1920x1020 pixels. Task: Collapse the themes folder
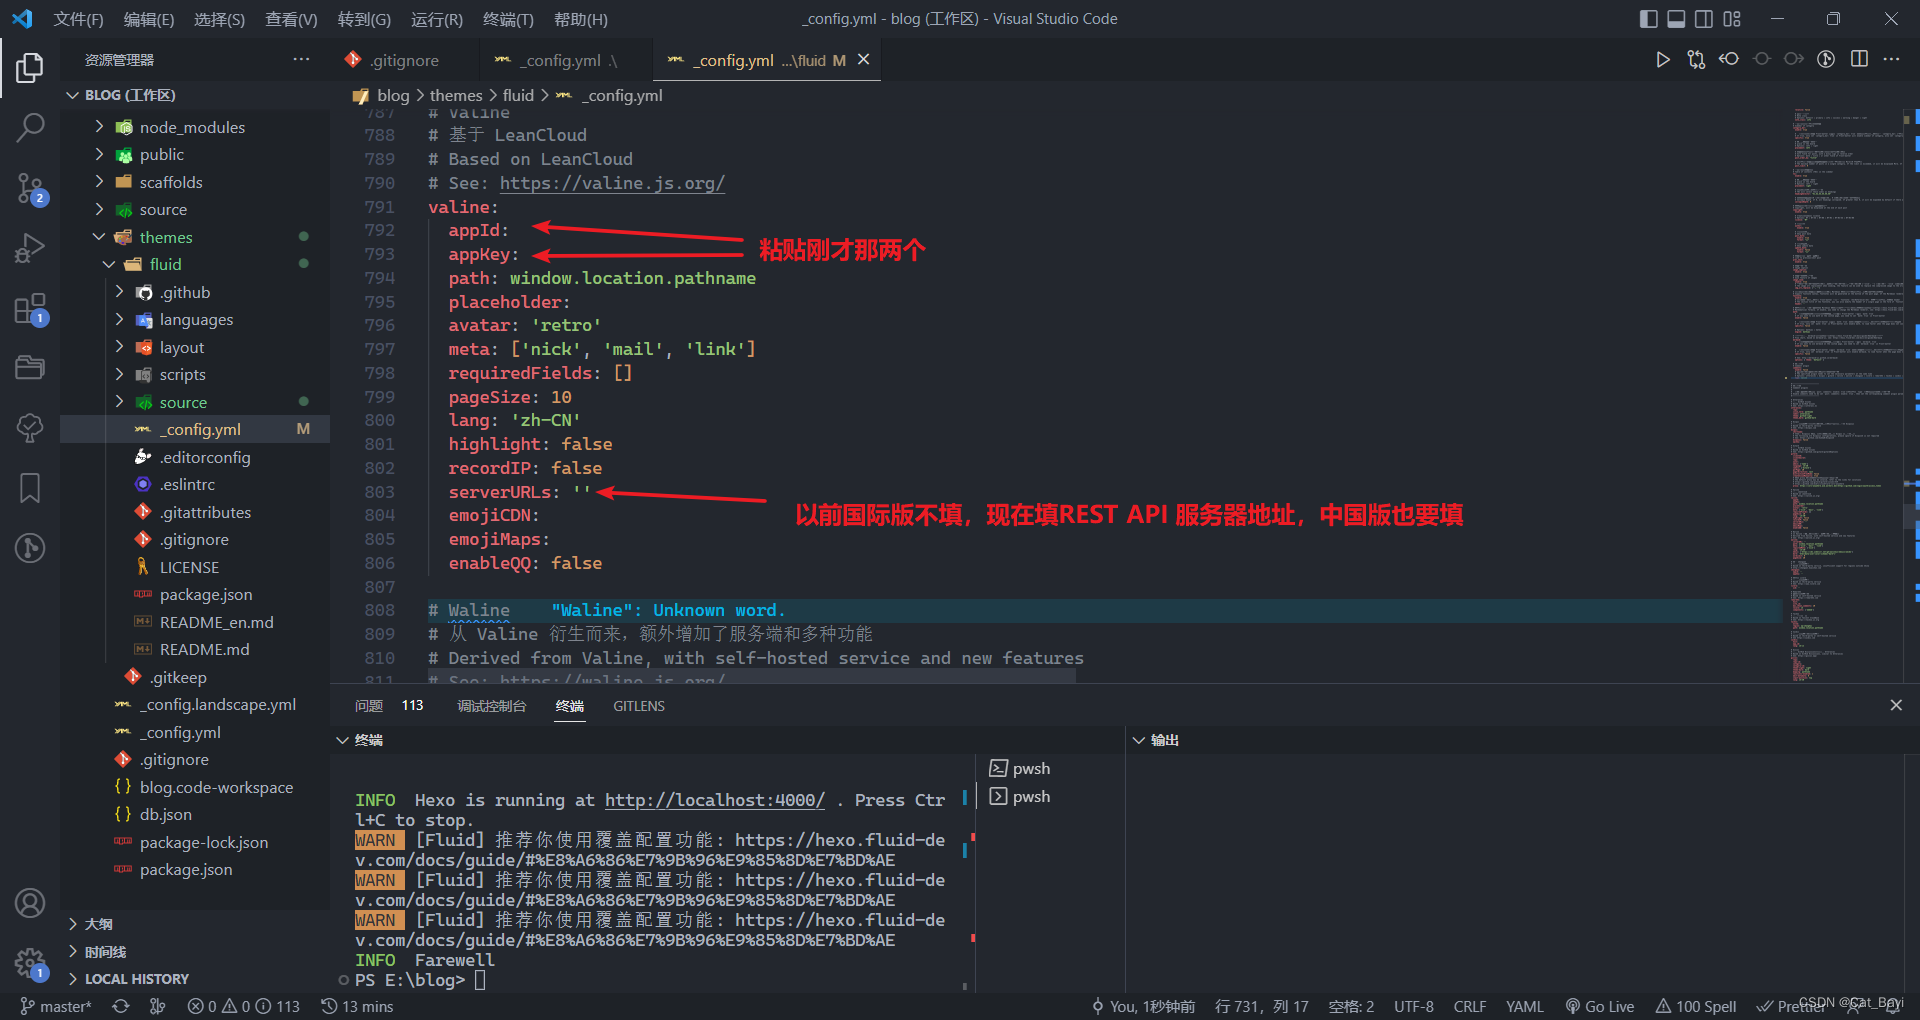(x=99, y=237)
